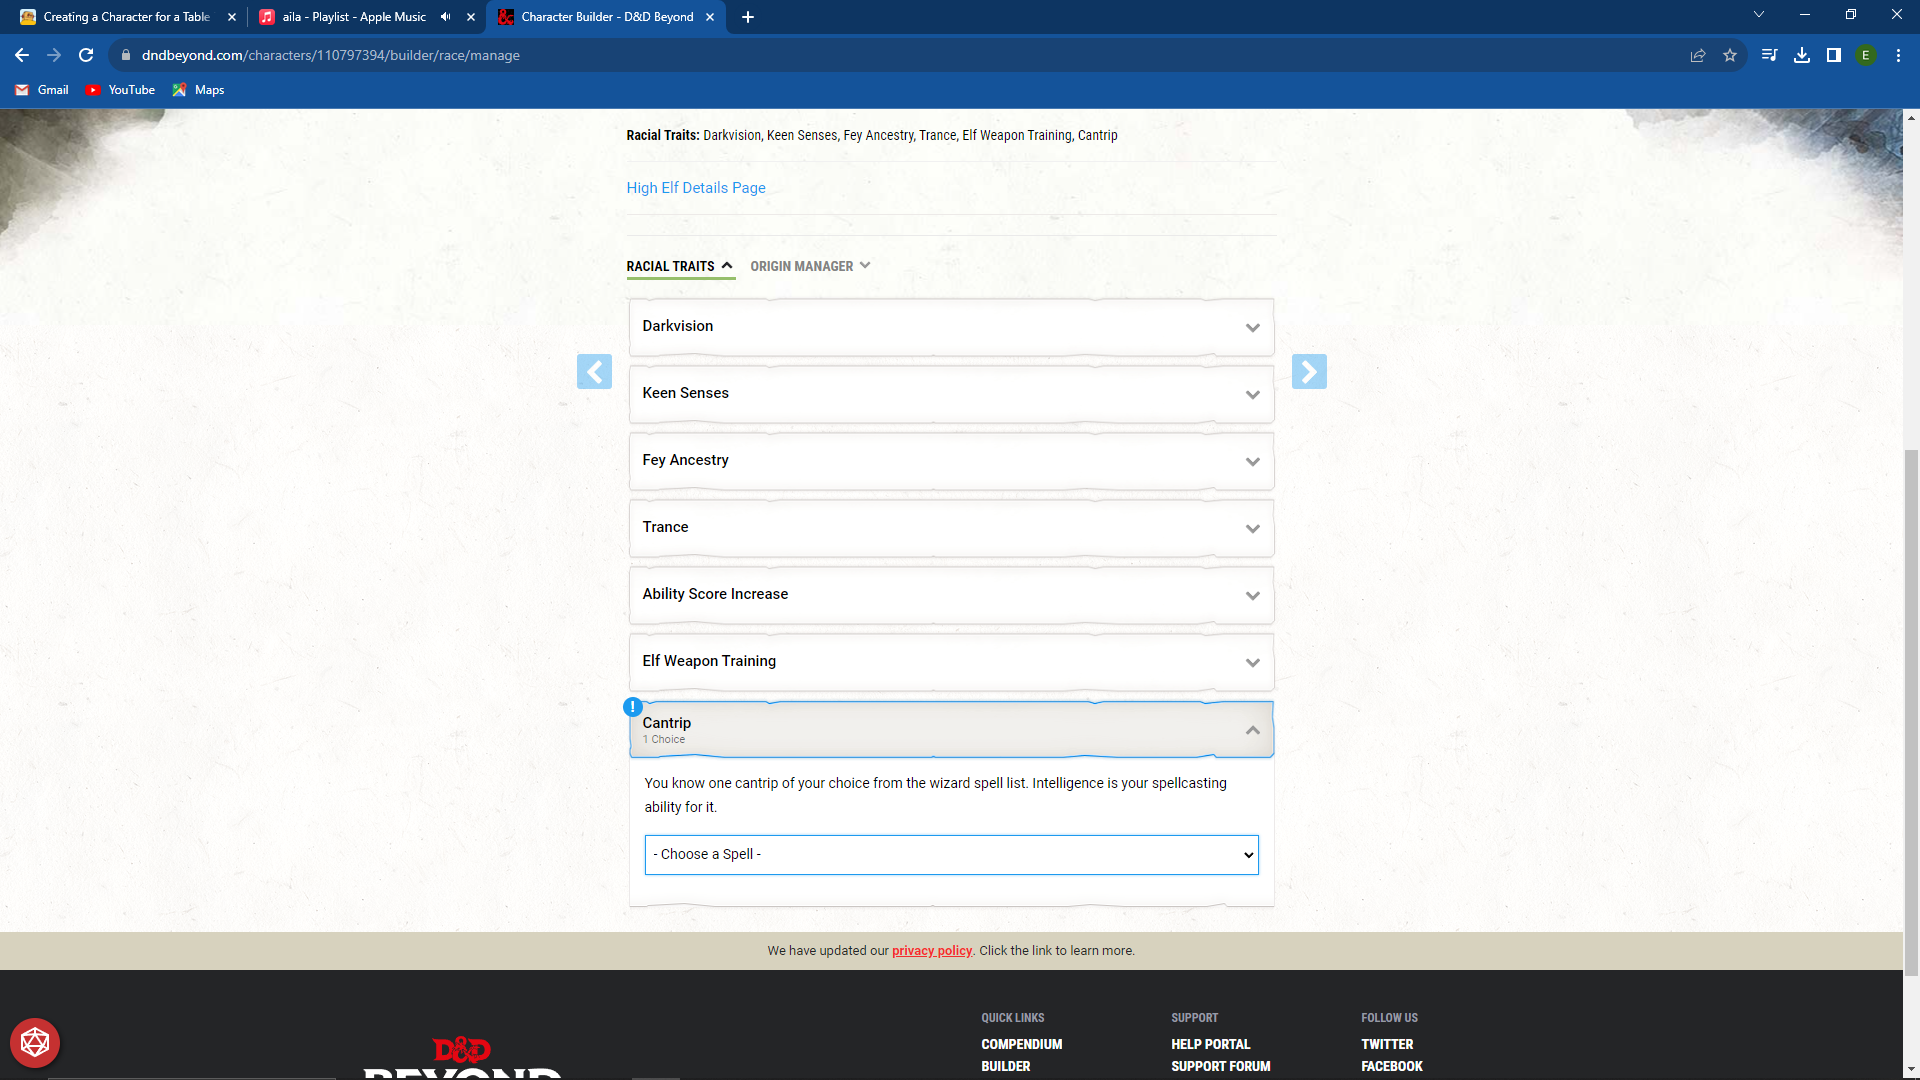Click the profile avatar in the browser toolbar
The image size is (1920, 1080).
click(x=1866, y=55)
